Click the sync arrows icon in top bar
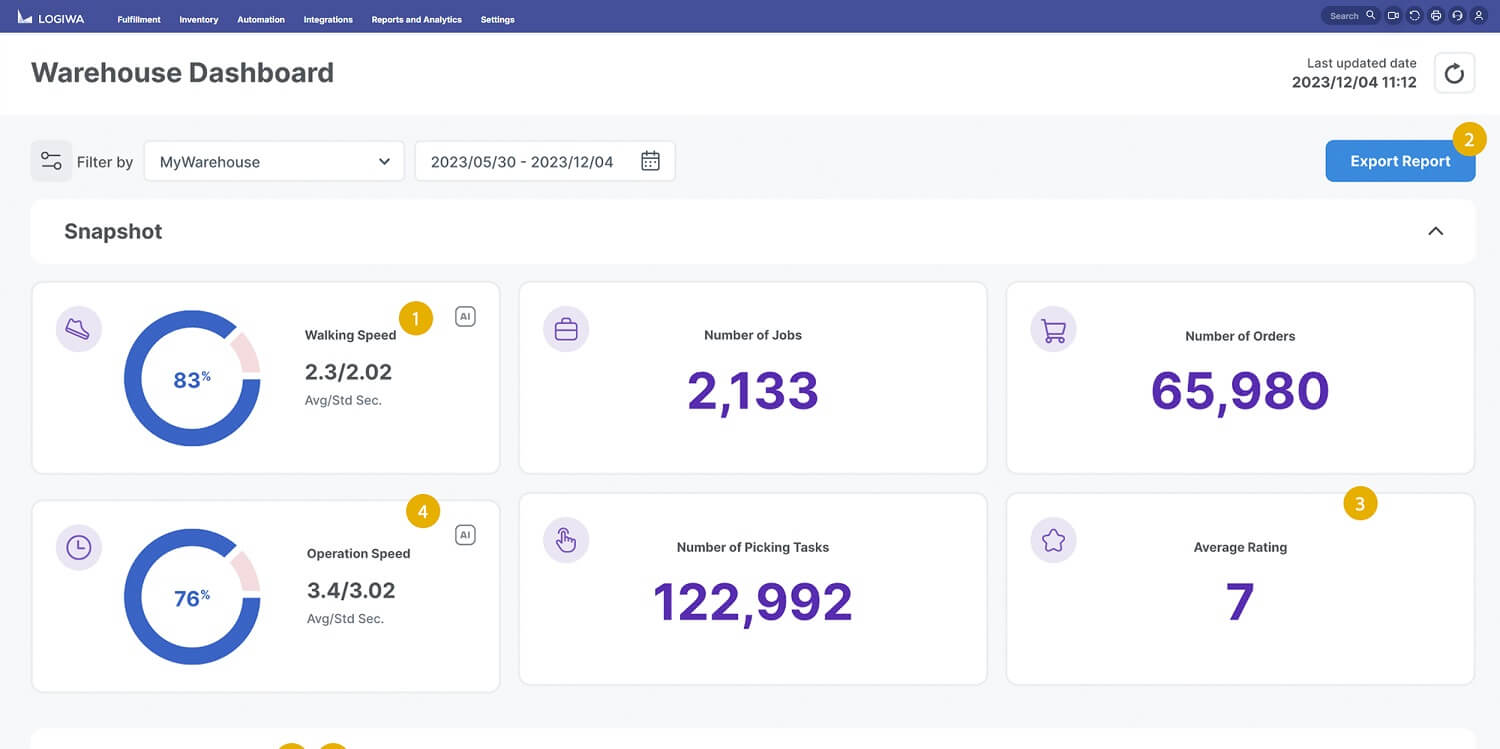 pyautogui.click(x=1414, y=16)
